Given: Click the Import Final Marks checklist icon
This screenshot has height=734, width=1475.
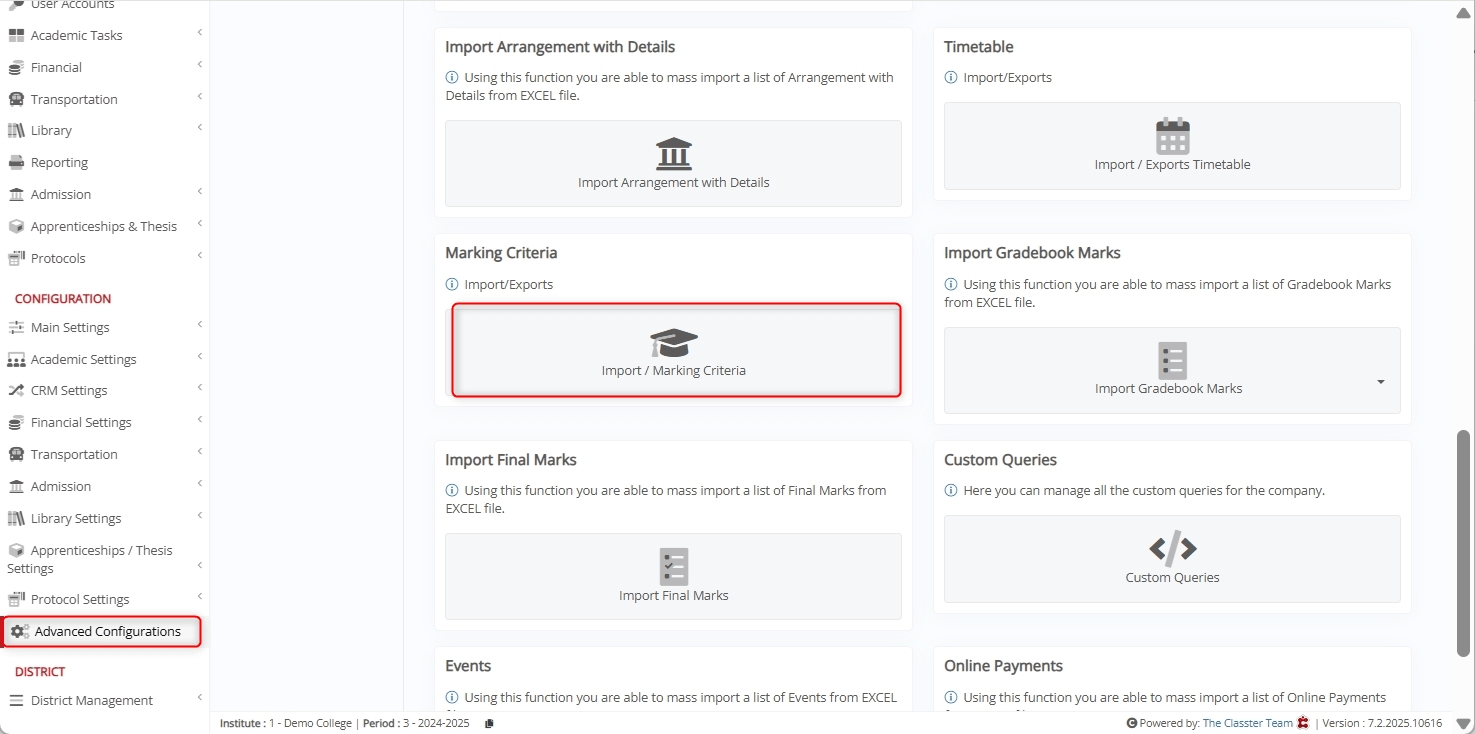Looking at the screenshot, I should pyautogui.click(x=673, y=566).
